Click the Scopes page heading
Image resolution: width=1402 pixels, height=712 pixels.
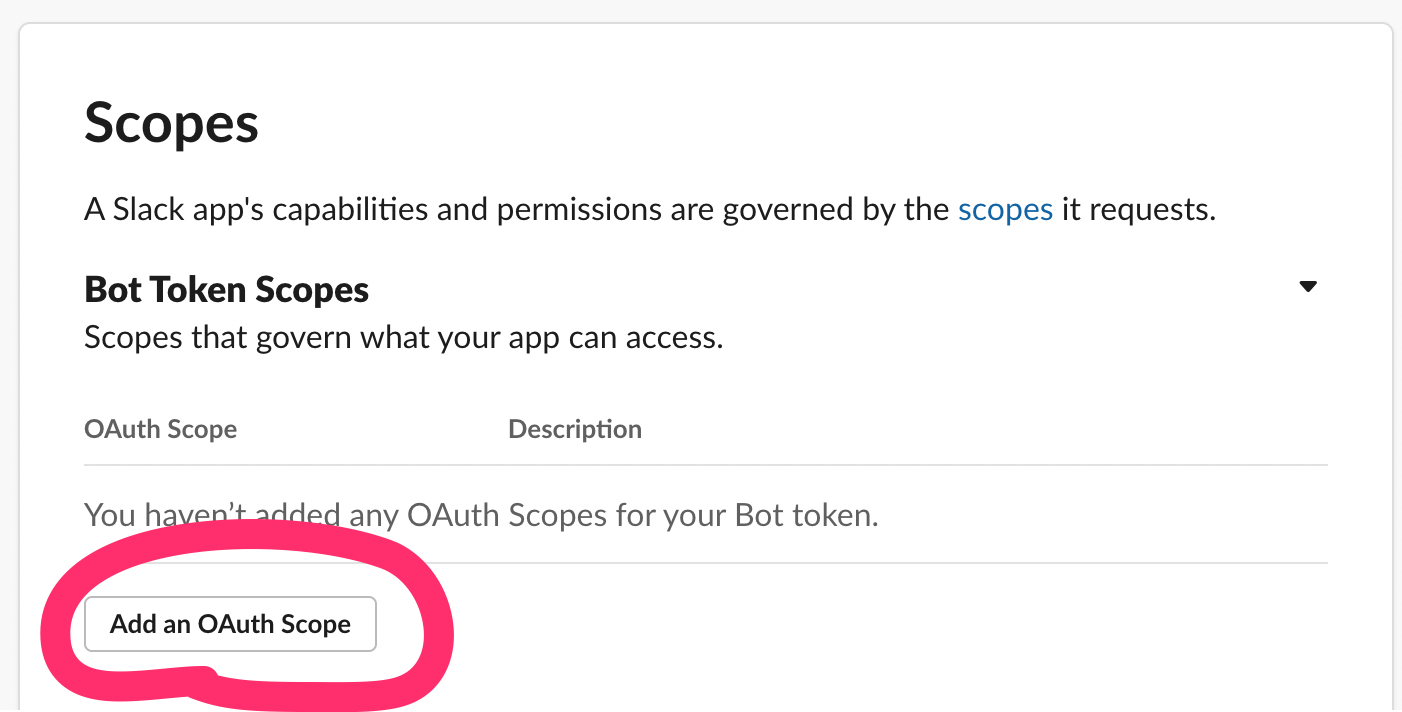(171, 124)
